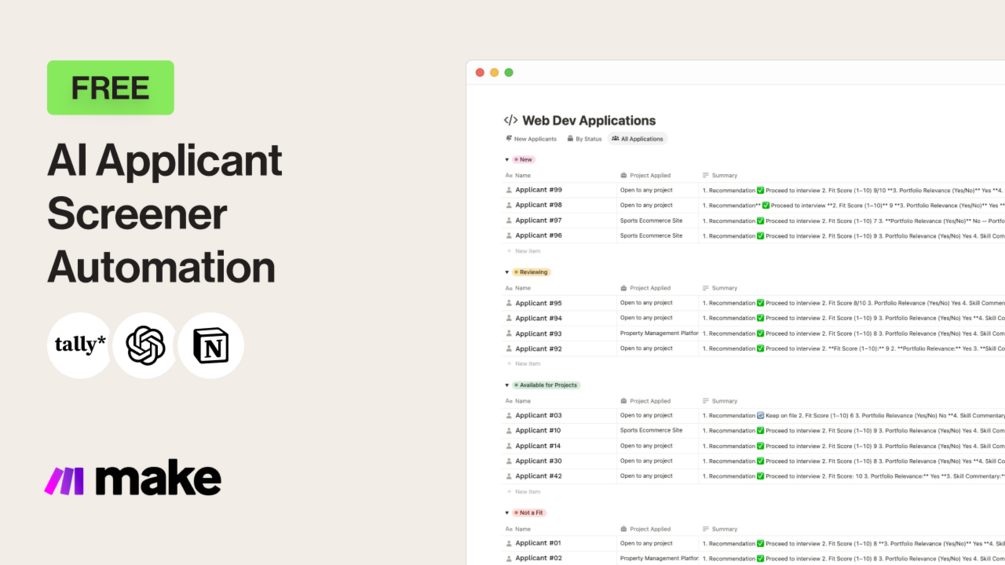The height and width of the screenshot is (565, 1005).
Task: Open Applicant #95 row
Action: point(753,303)
